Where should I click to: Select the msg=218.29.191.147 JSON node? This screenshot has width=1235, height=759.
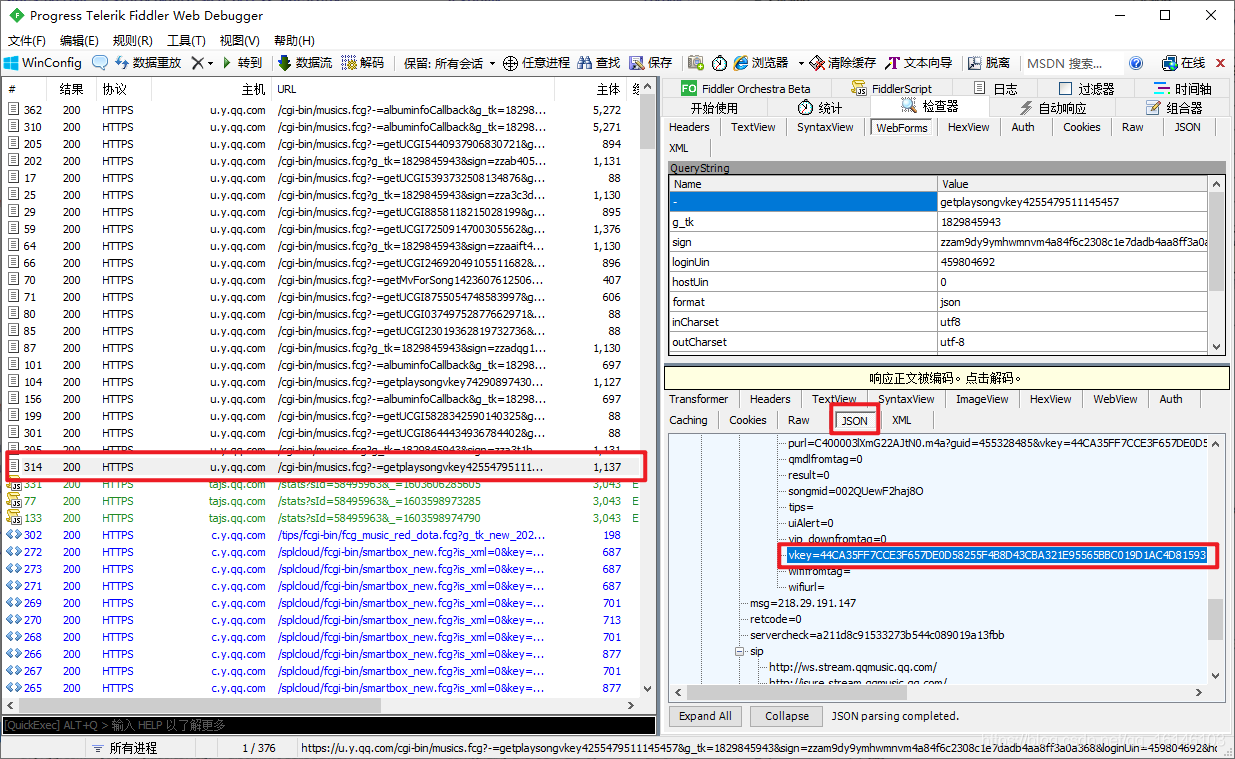(803, 603)
